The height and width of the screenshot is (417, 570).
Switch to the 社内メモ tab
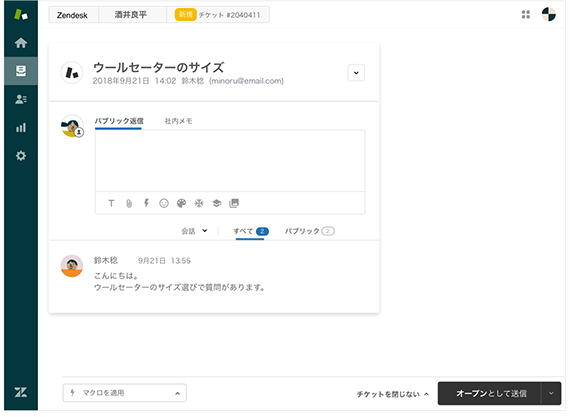point(178,121)
